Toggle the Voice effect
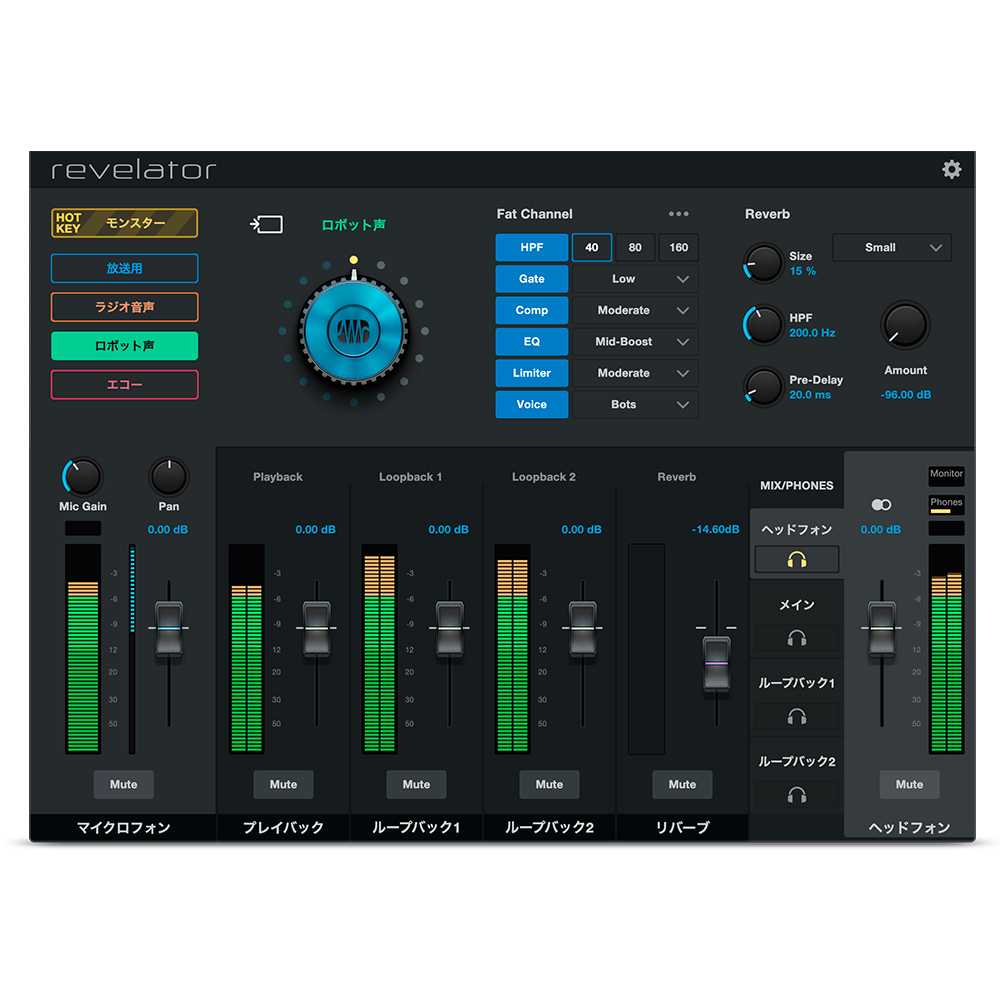This screenshot has width=1000, height=1000. pos(531,404)
